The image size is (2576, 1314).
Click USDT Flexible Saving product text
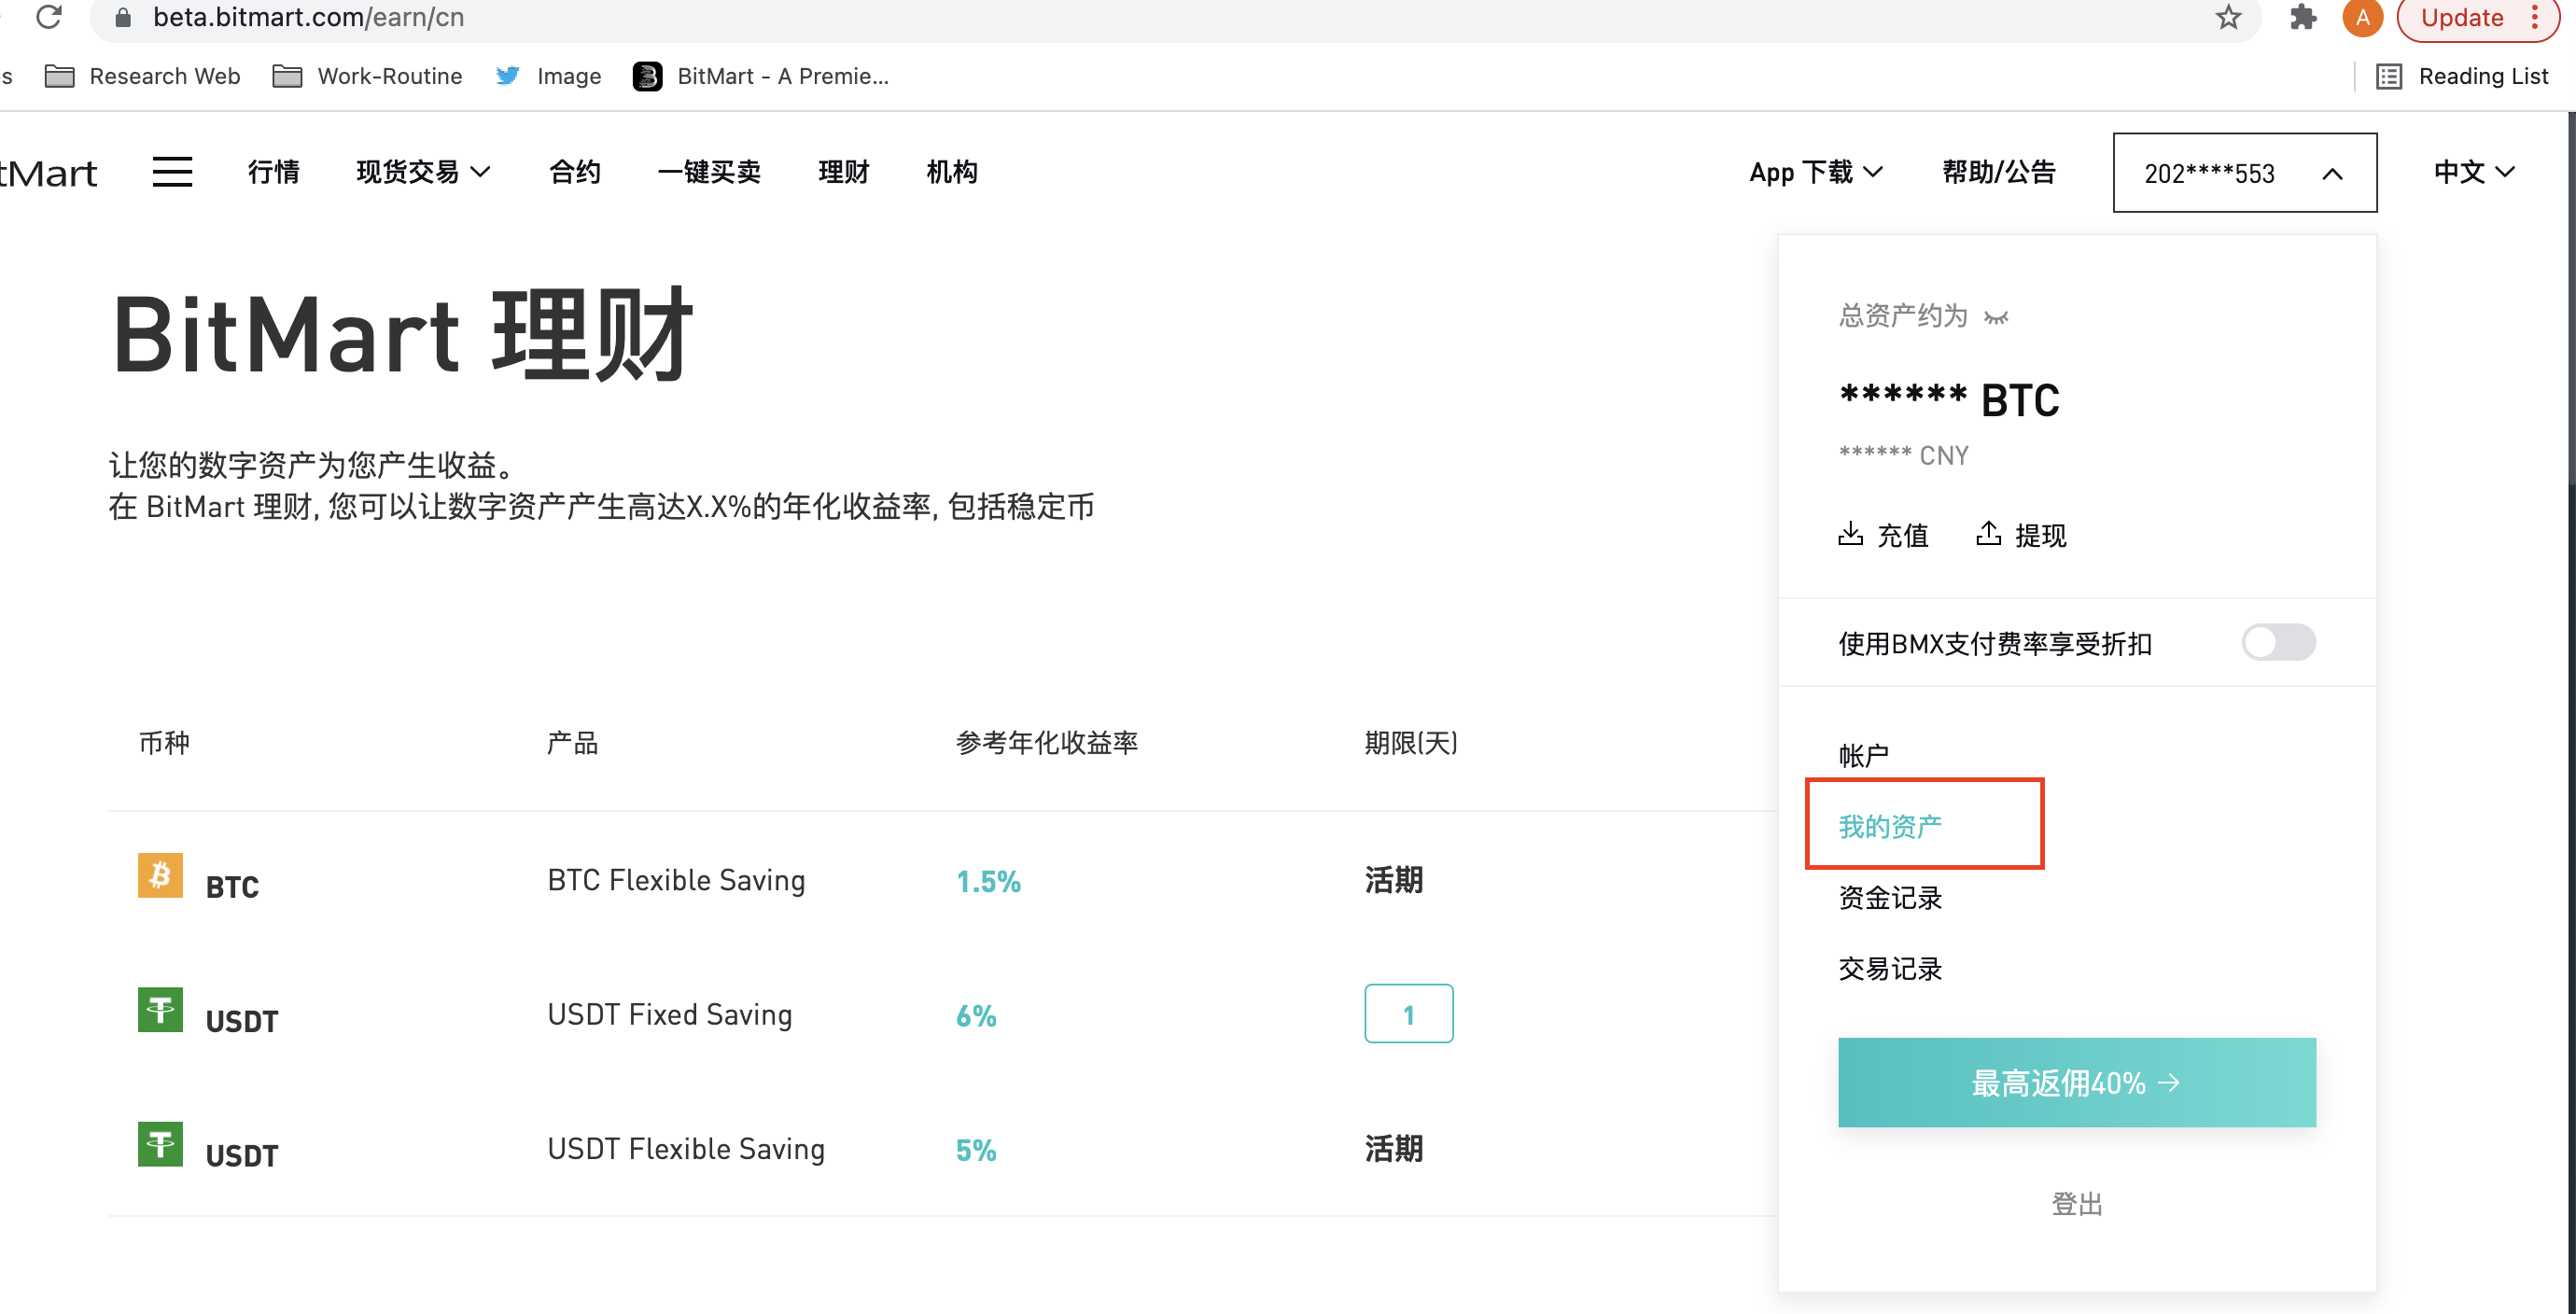[x=686, y=1149]
